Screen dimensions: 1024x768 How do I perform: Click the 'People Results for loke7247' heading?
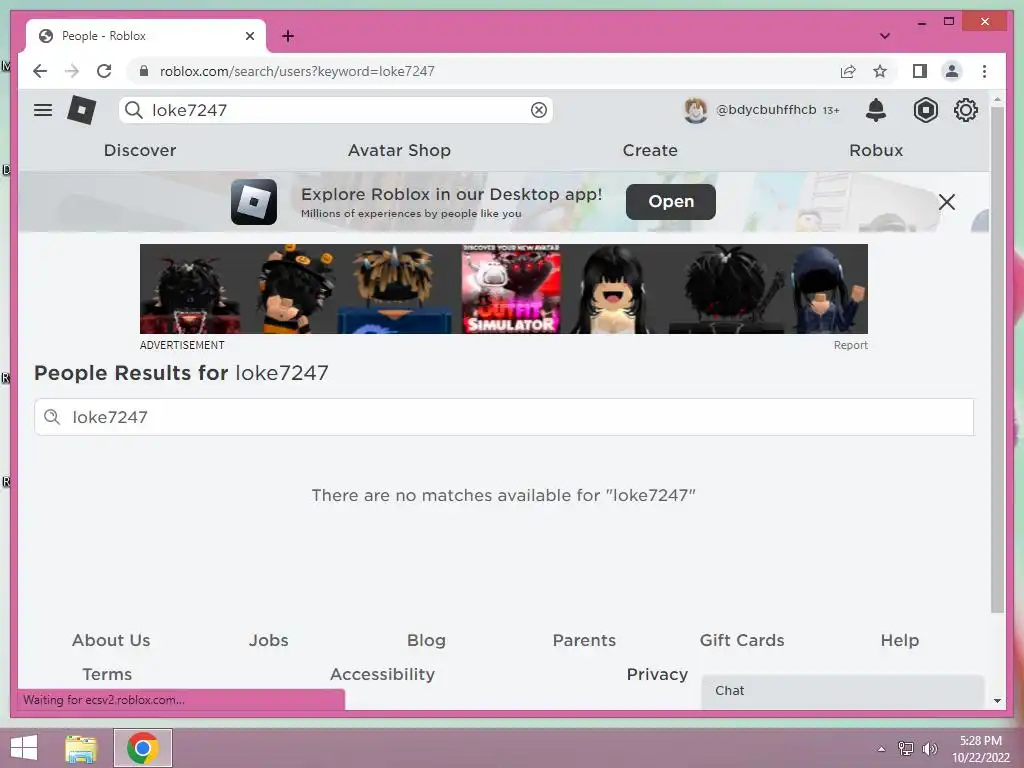tap(181, 373)
